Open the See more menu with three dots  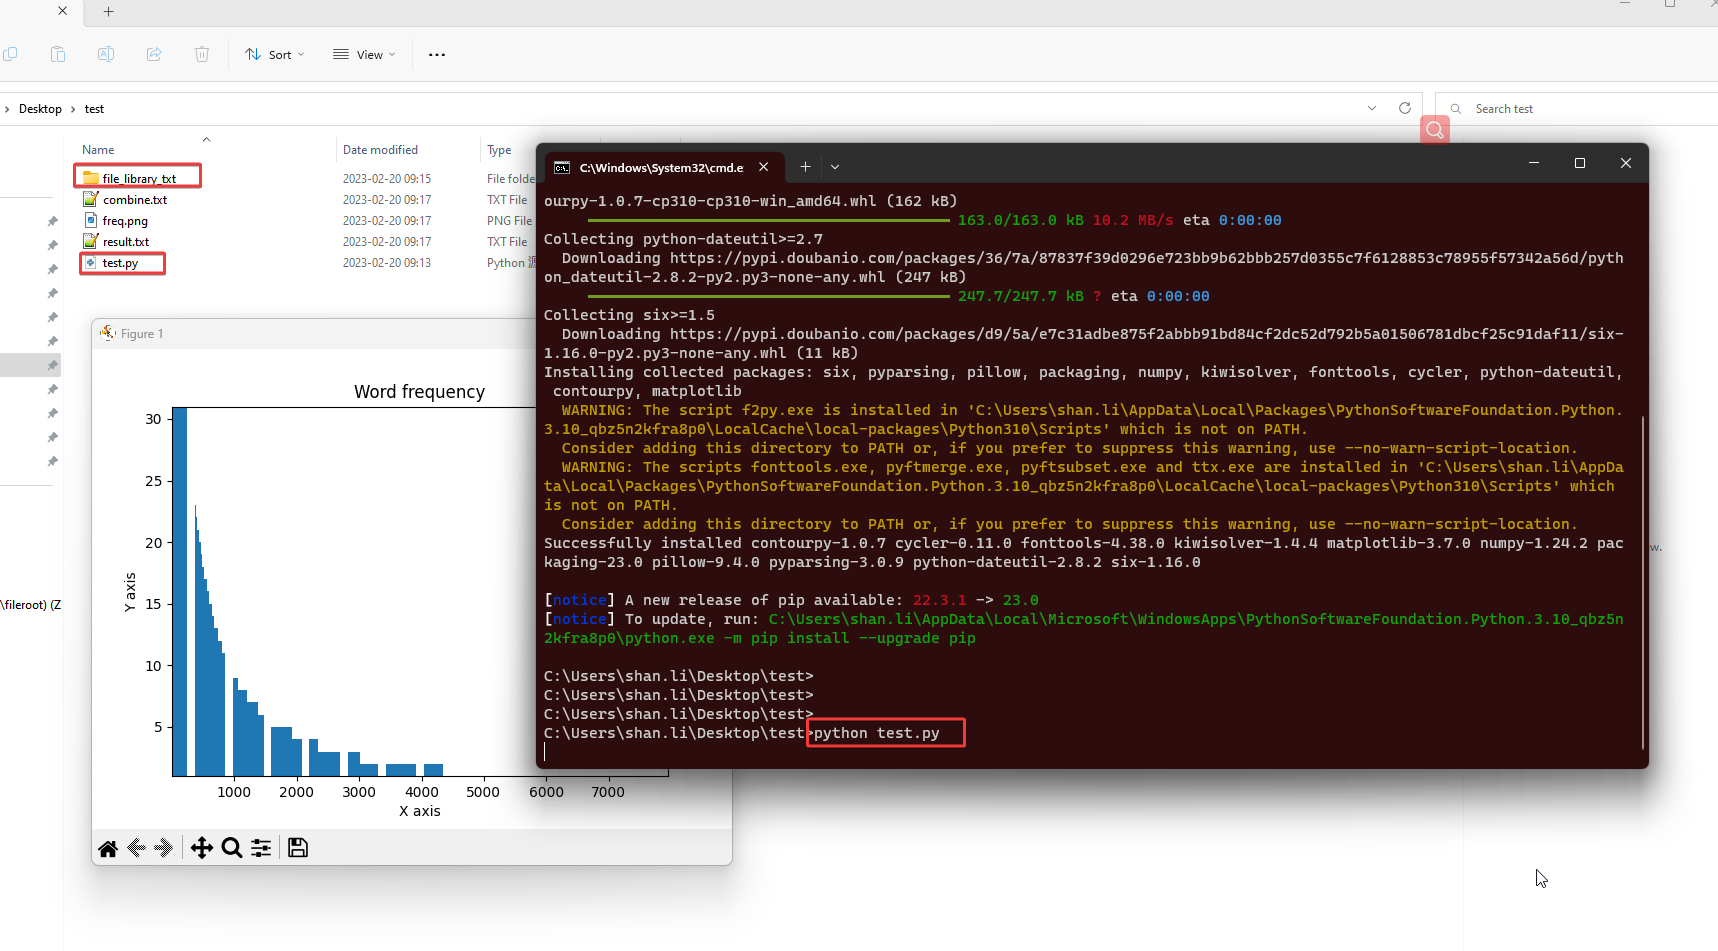click(x=436, y=54)
